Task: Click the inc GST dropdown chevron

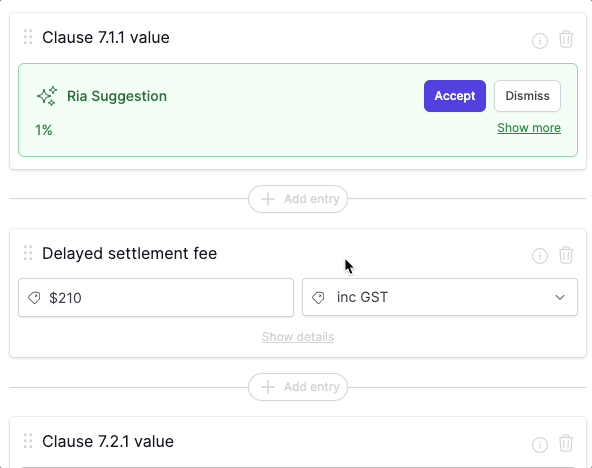Action: point(560,297)
